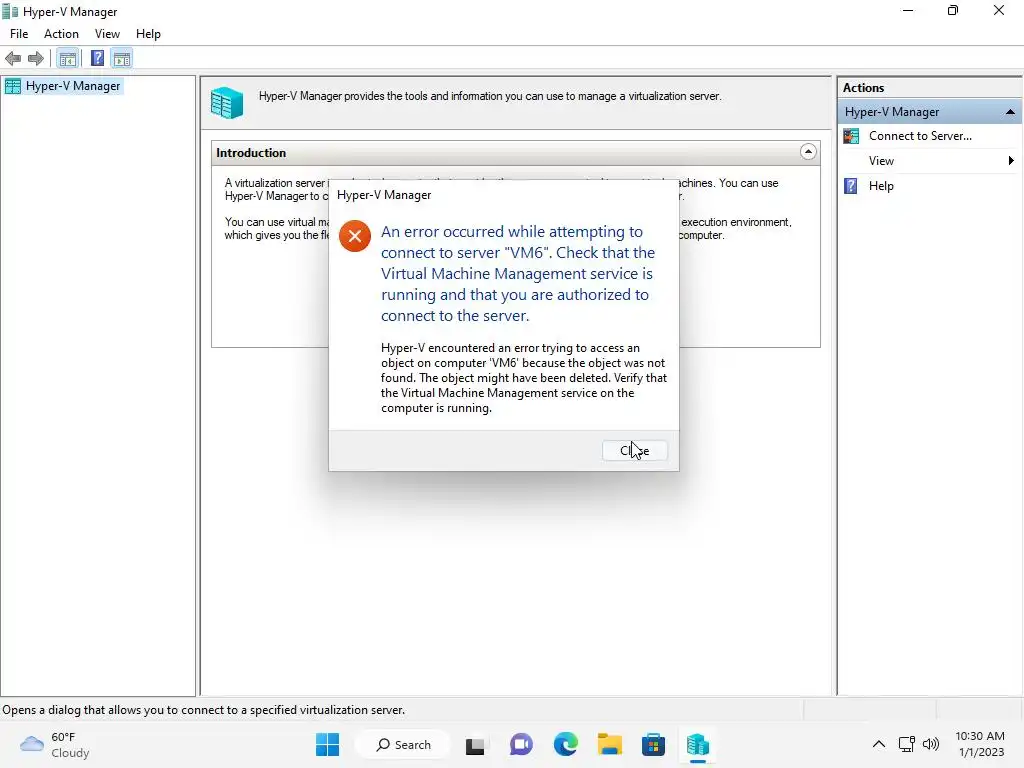The width and height of the screenshot is (1024, 768).
Task: Click the Hyper-V server icon in header
Action: point(227,103)
